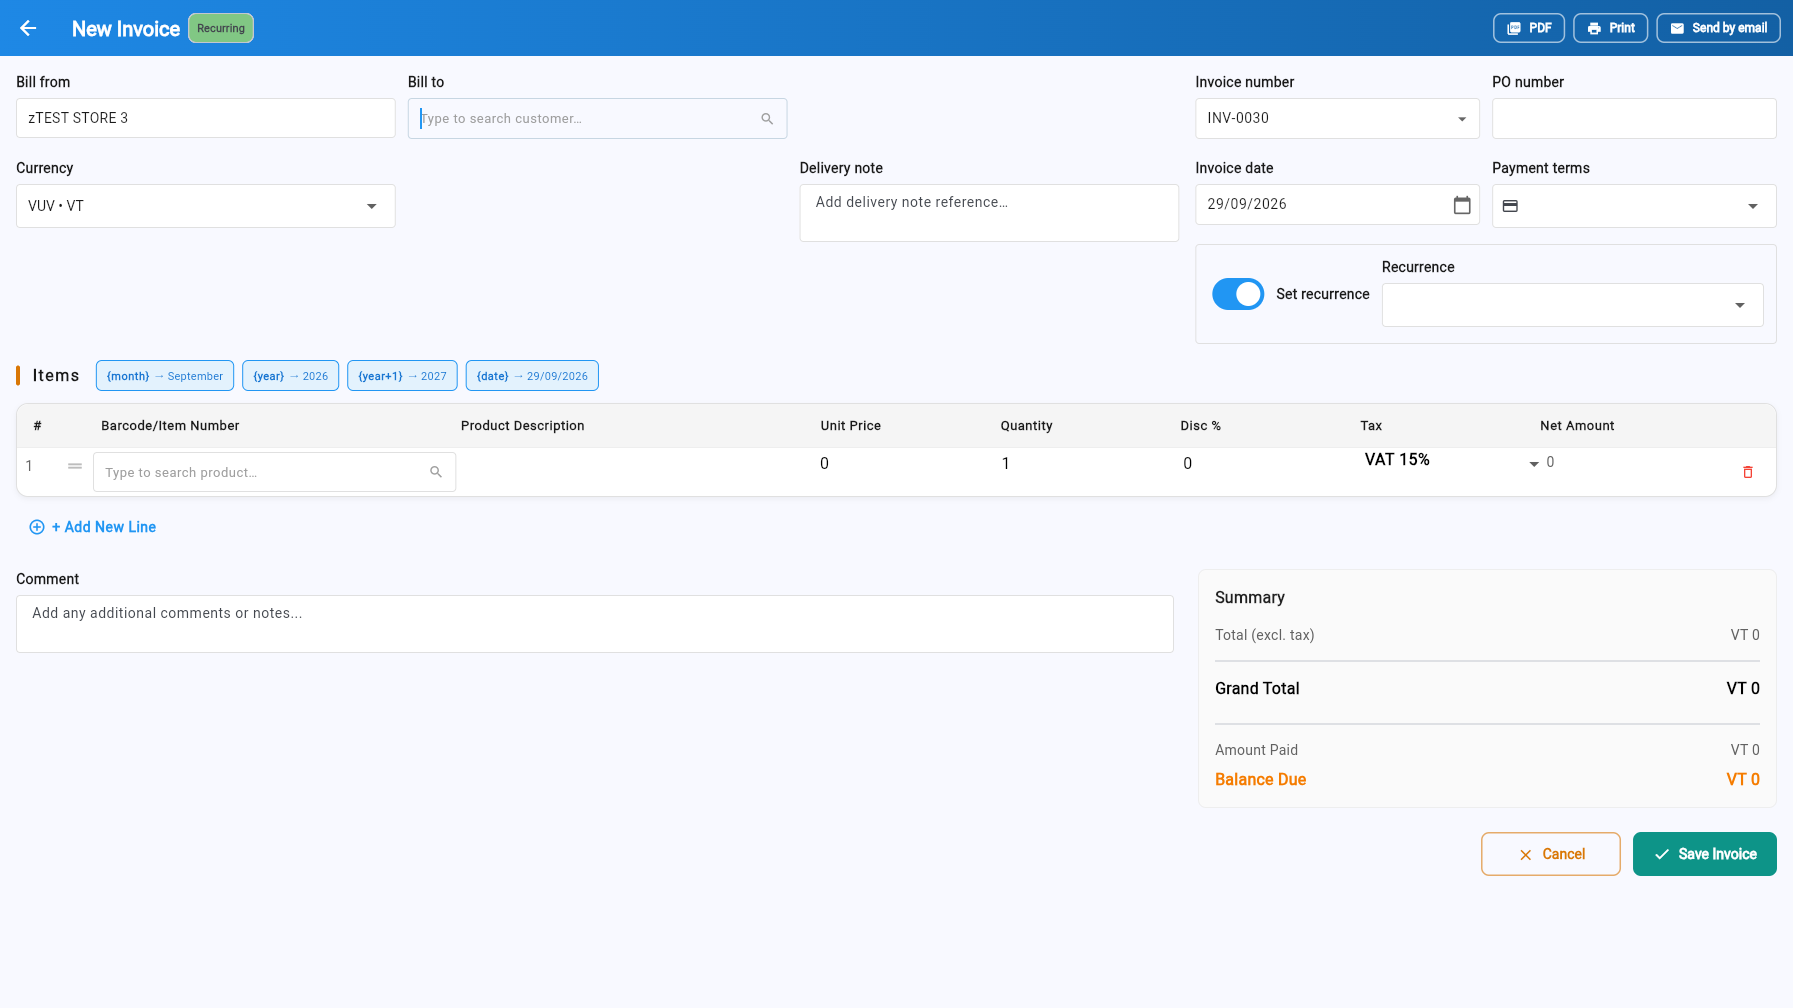The height and width of the screenshot is (1008, 1793).
Task: Delete line 1 with the trash icon
Action: (1748, 472)
